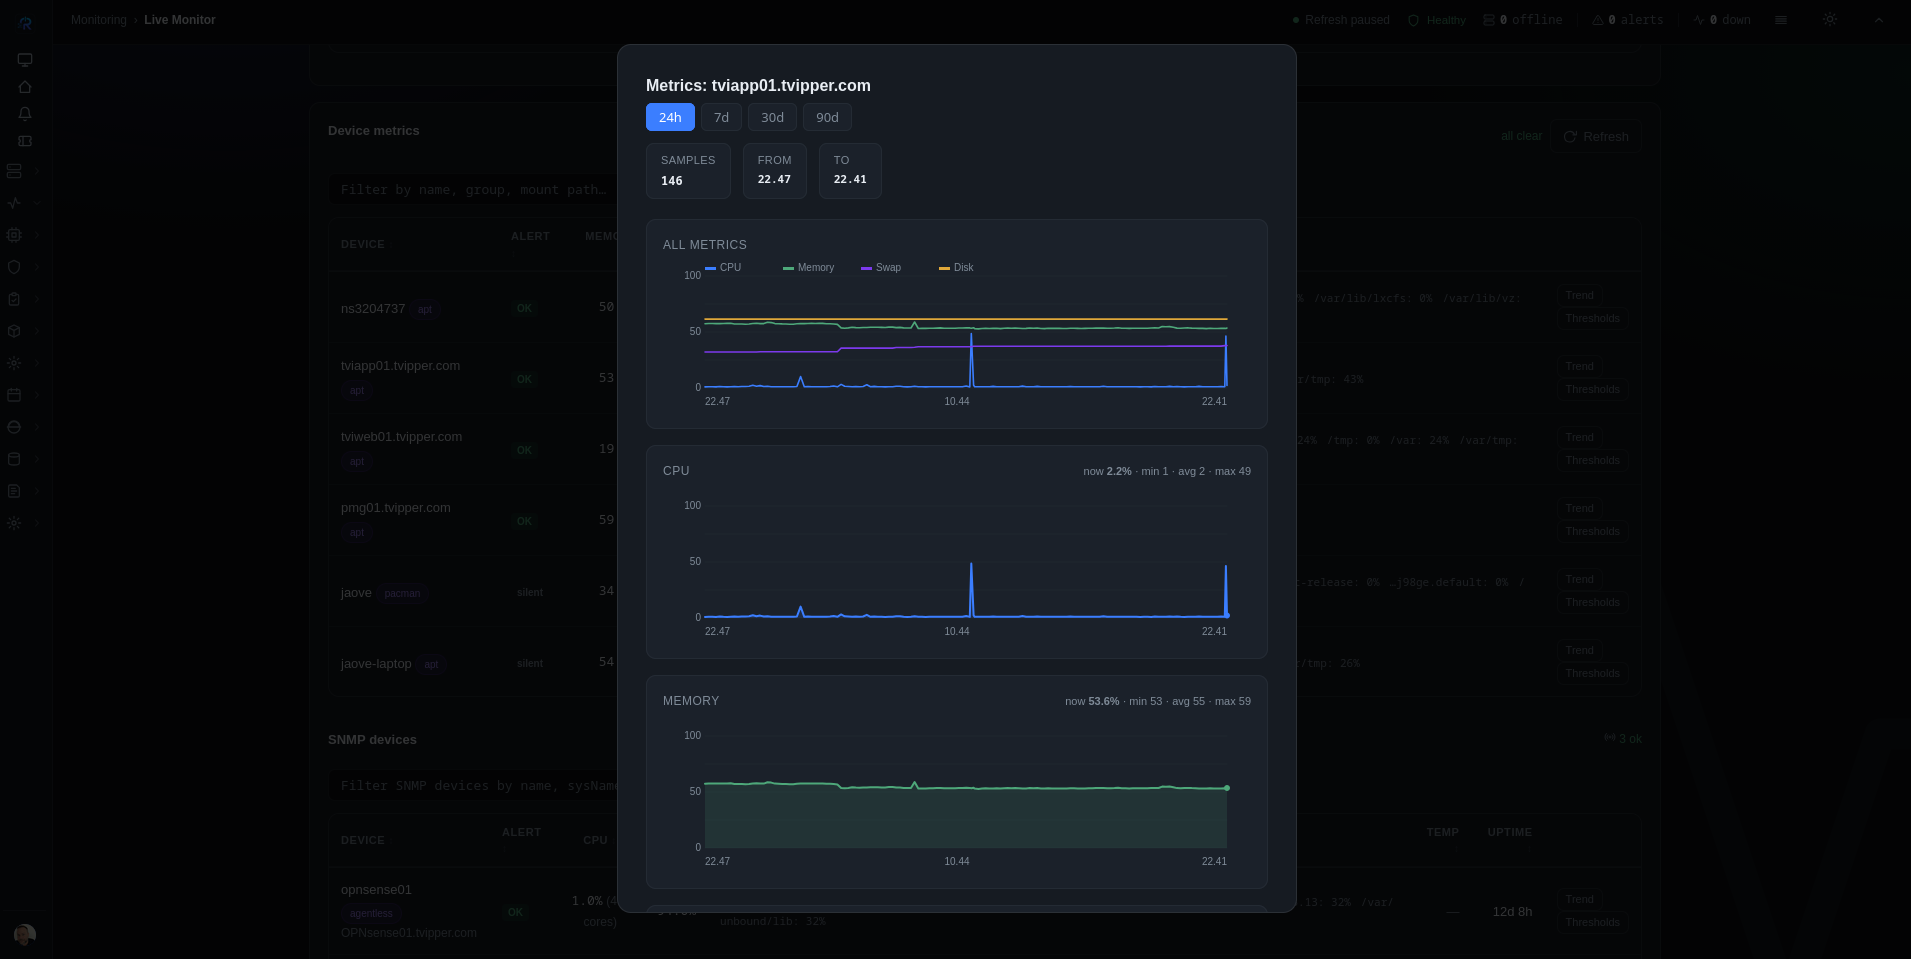The height and width of the screenshot is (959, 1911).
Task: Click the Healthy shield status icon
Action: pos(1413,20)
